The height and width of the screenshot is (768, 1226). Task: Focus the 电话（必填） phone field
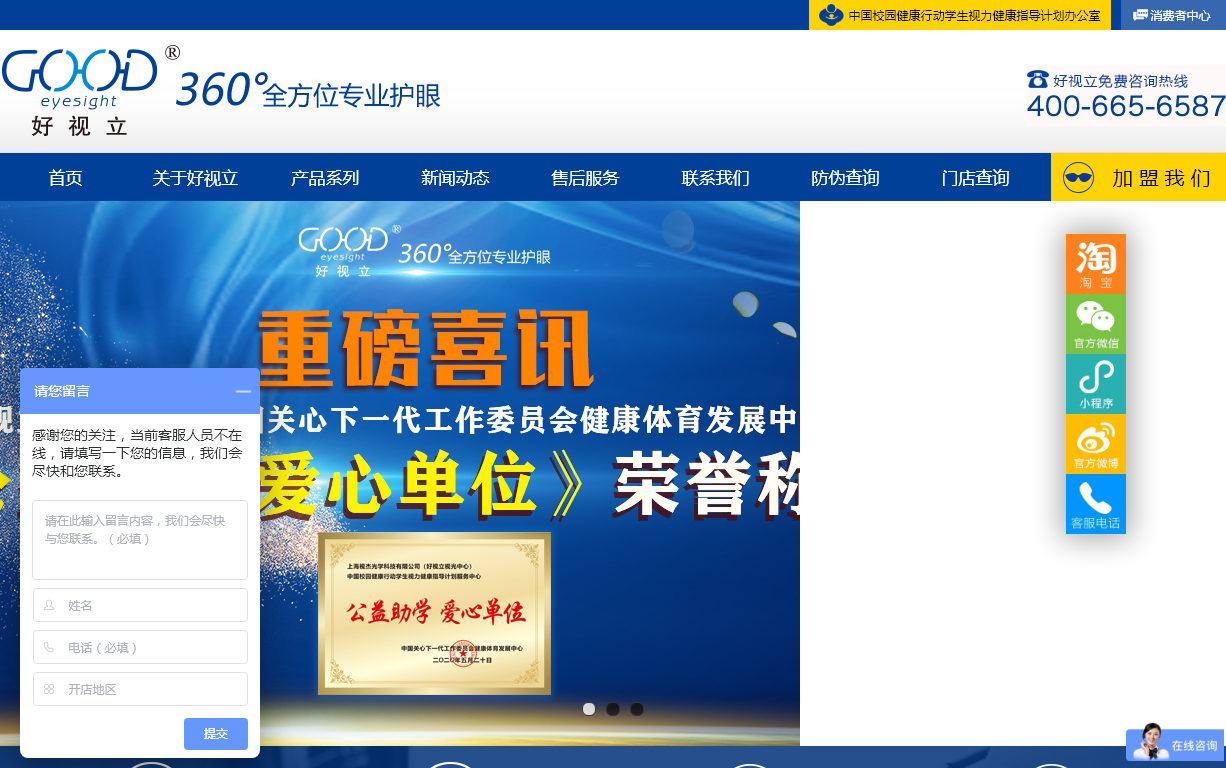point(140,647)
